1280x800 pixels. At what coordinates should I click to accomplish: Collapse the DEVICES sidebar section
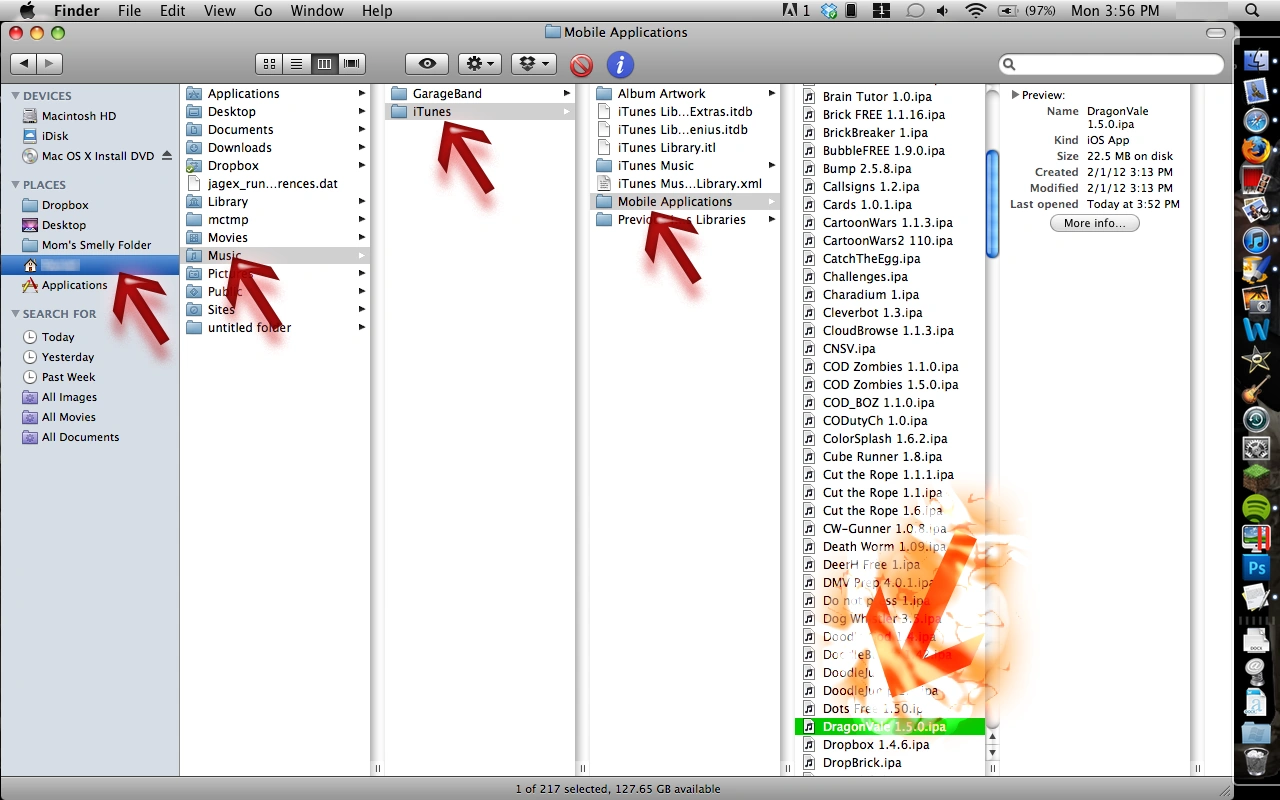(15, 96)
